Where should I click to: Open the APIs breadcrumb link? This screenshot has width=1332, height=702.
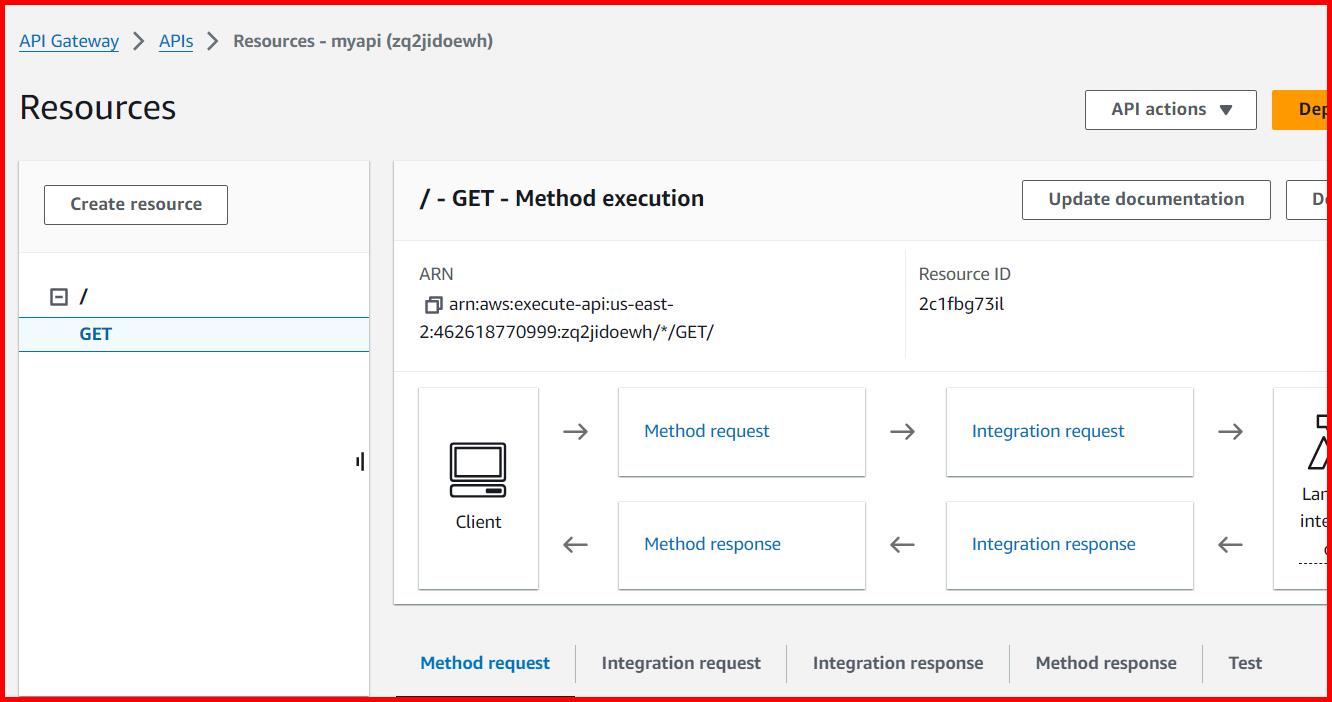pos(175,41)
